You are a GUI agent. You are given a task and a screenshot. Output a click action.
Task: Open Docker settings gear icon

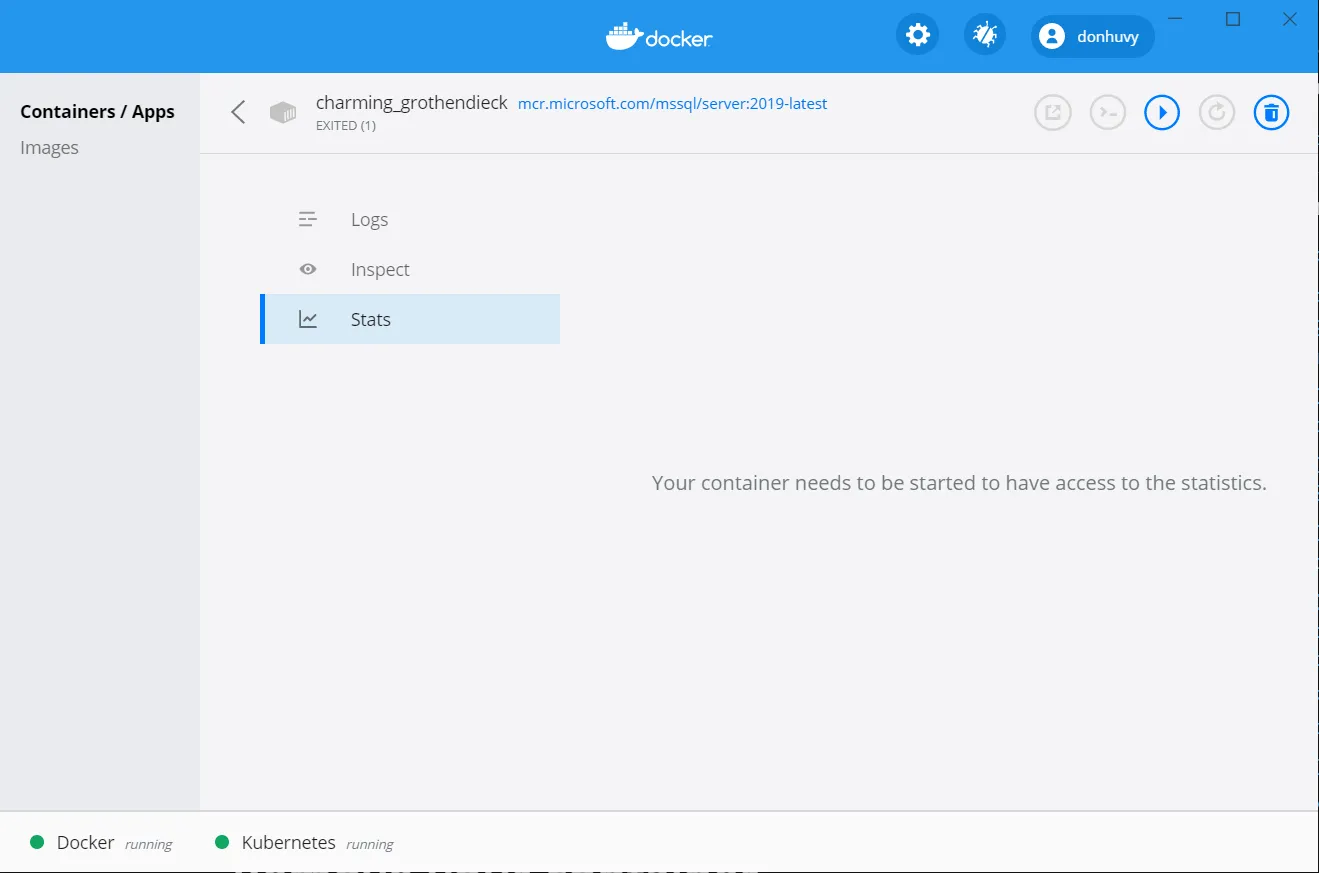pyautogui.click(x=917, y=36)
